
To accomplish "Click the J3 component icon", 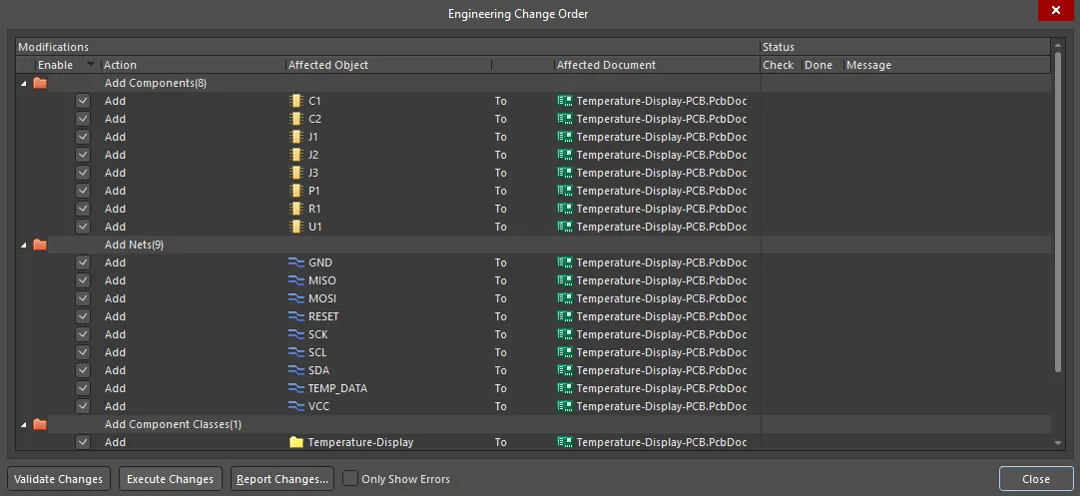I will [x=296, y=172].
